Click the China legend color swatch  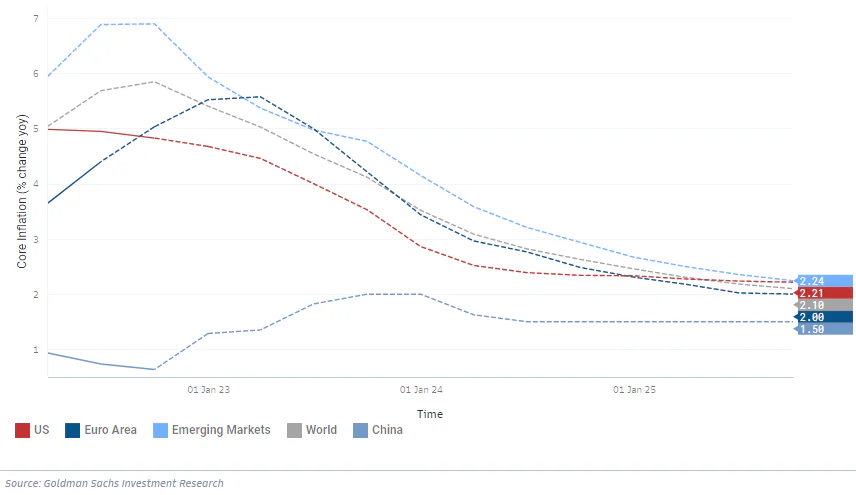360,431
